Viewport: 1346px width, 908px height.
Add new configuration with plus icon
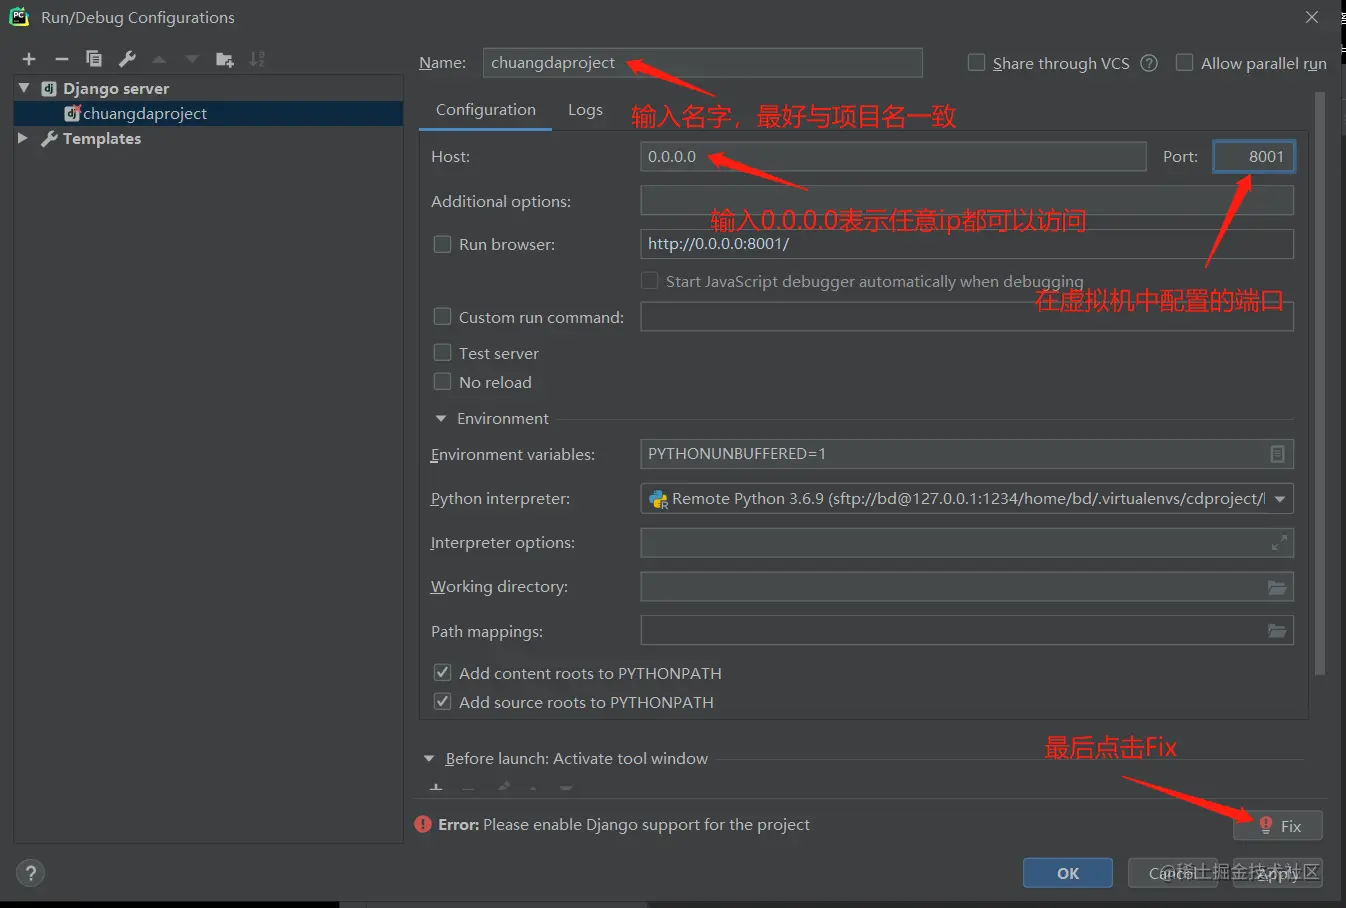29,60
